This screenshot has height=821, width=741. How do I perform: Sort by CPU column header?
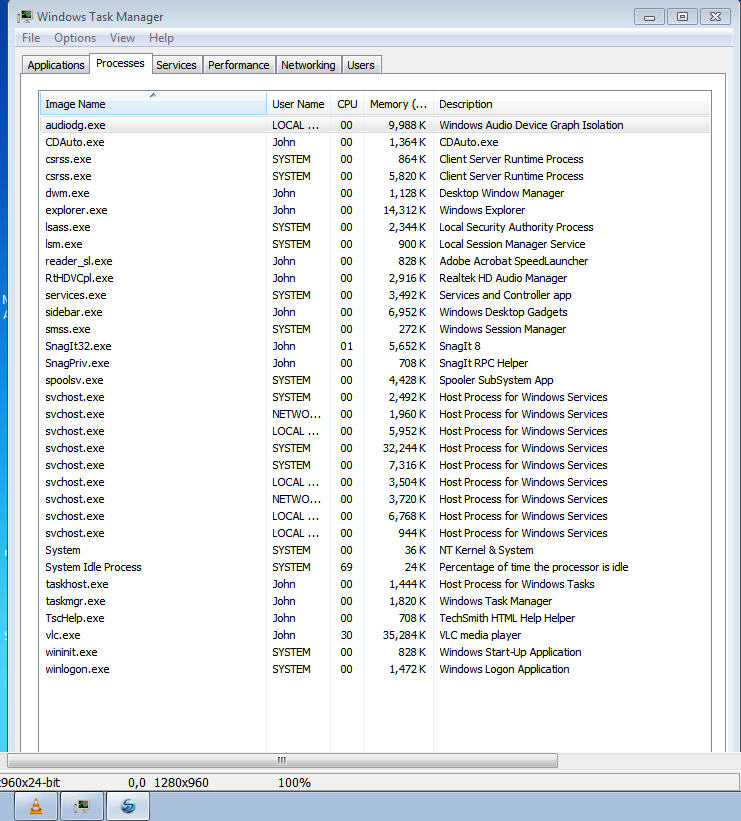tap(347, 104)
